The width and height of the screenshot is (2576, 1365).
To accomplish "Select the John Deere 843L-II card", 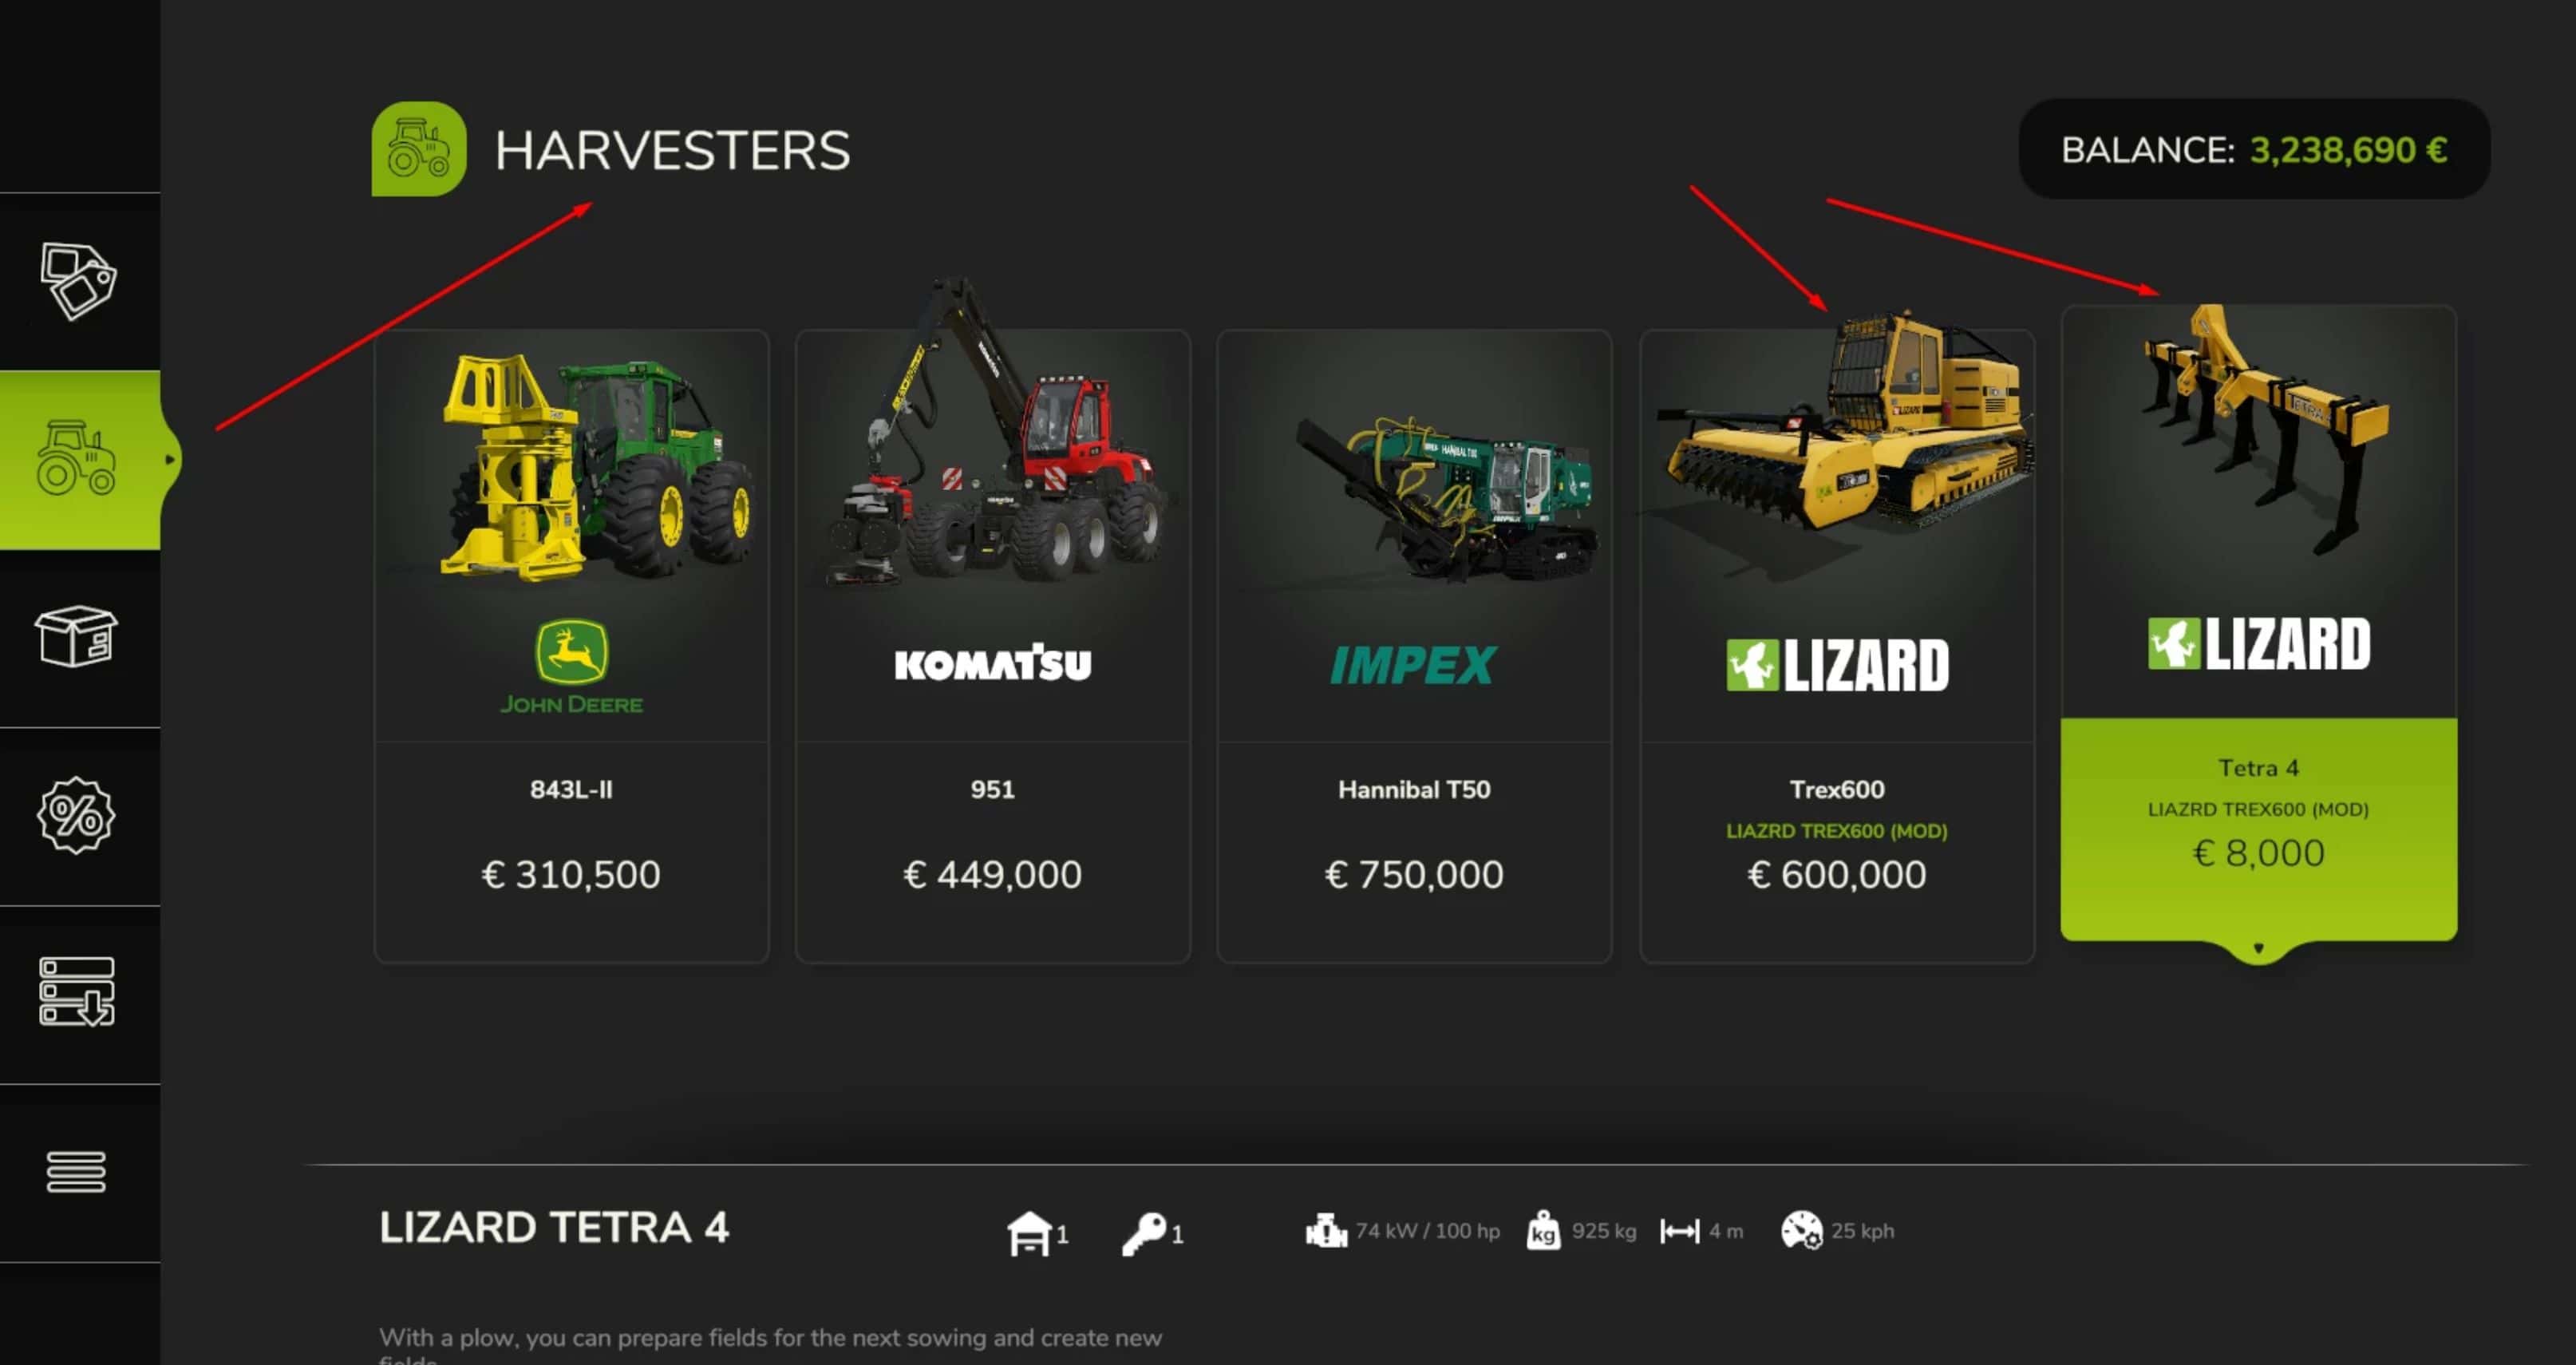I will tap(571, 646).
